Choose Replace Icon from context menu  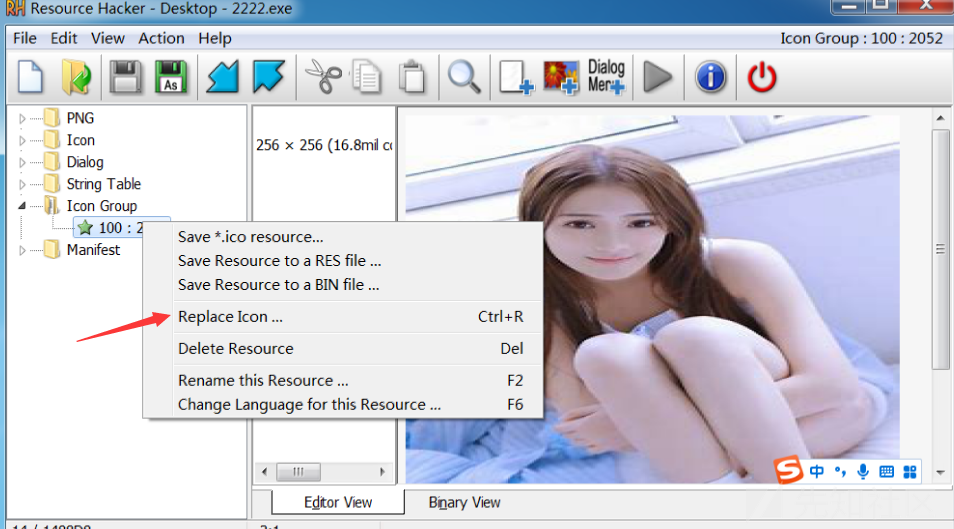[230, 317]
